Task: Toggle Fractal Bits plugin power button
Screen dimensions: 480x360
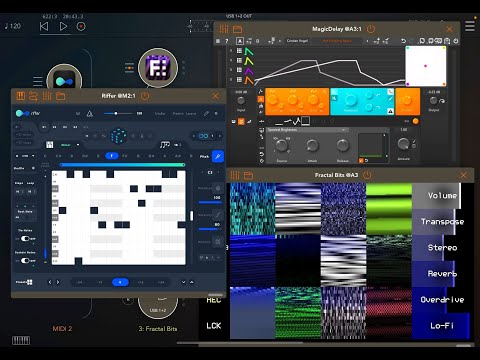Action: pos(367,175)
